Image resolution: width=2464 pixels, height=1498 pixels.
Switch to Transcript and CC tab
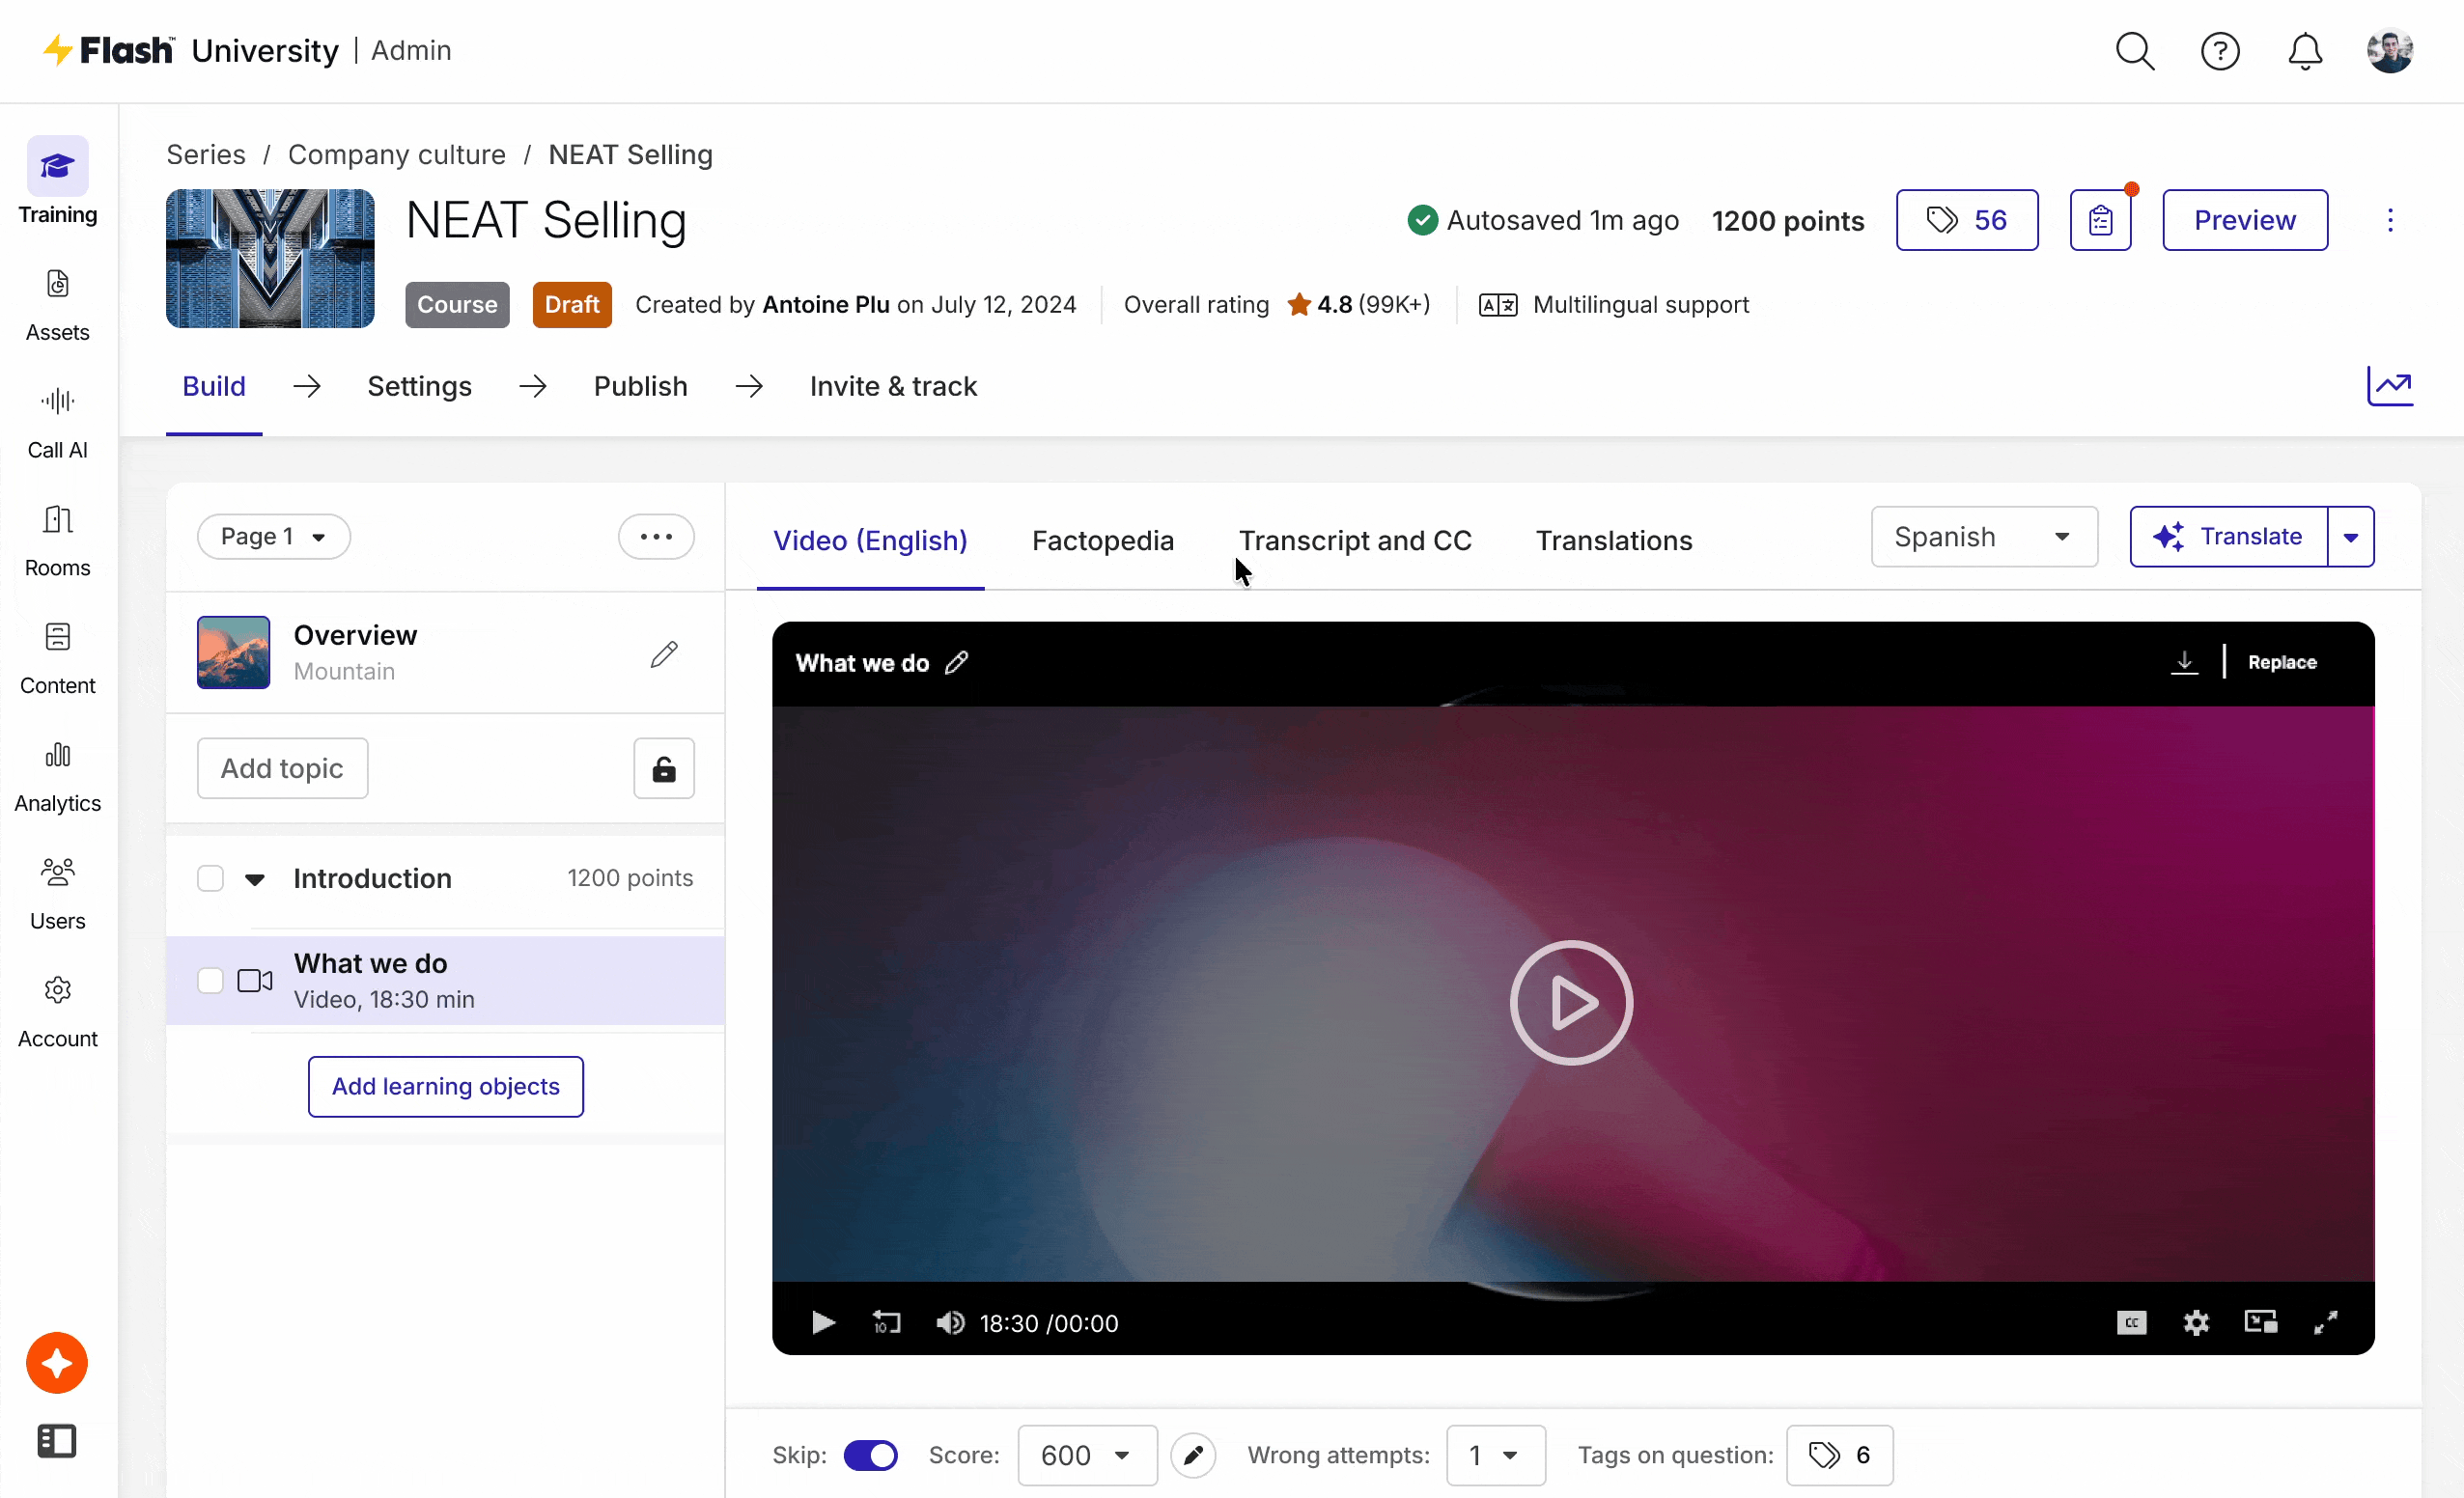tap(1355, 540)
